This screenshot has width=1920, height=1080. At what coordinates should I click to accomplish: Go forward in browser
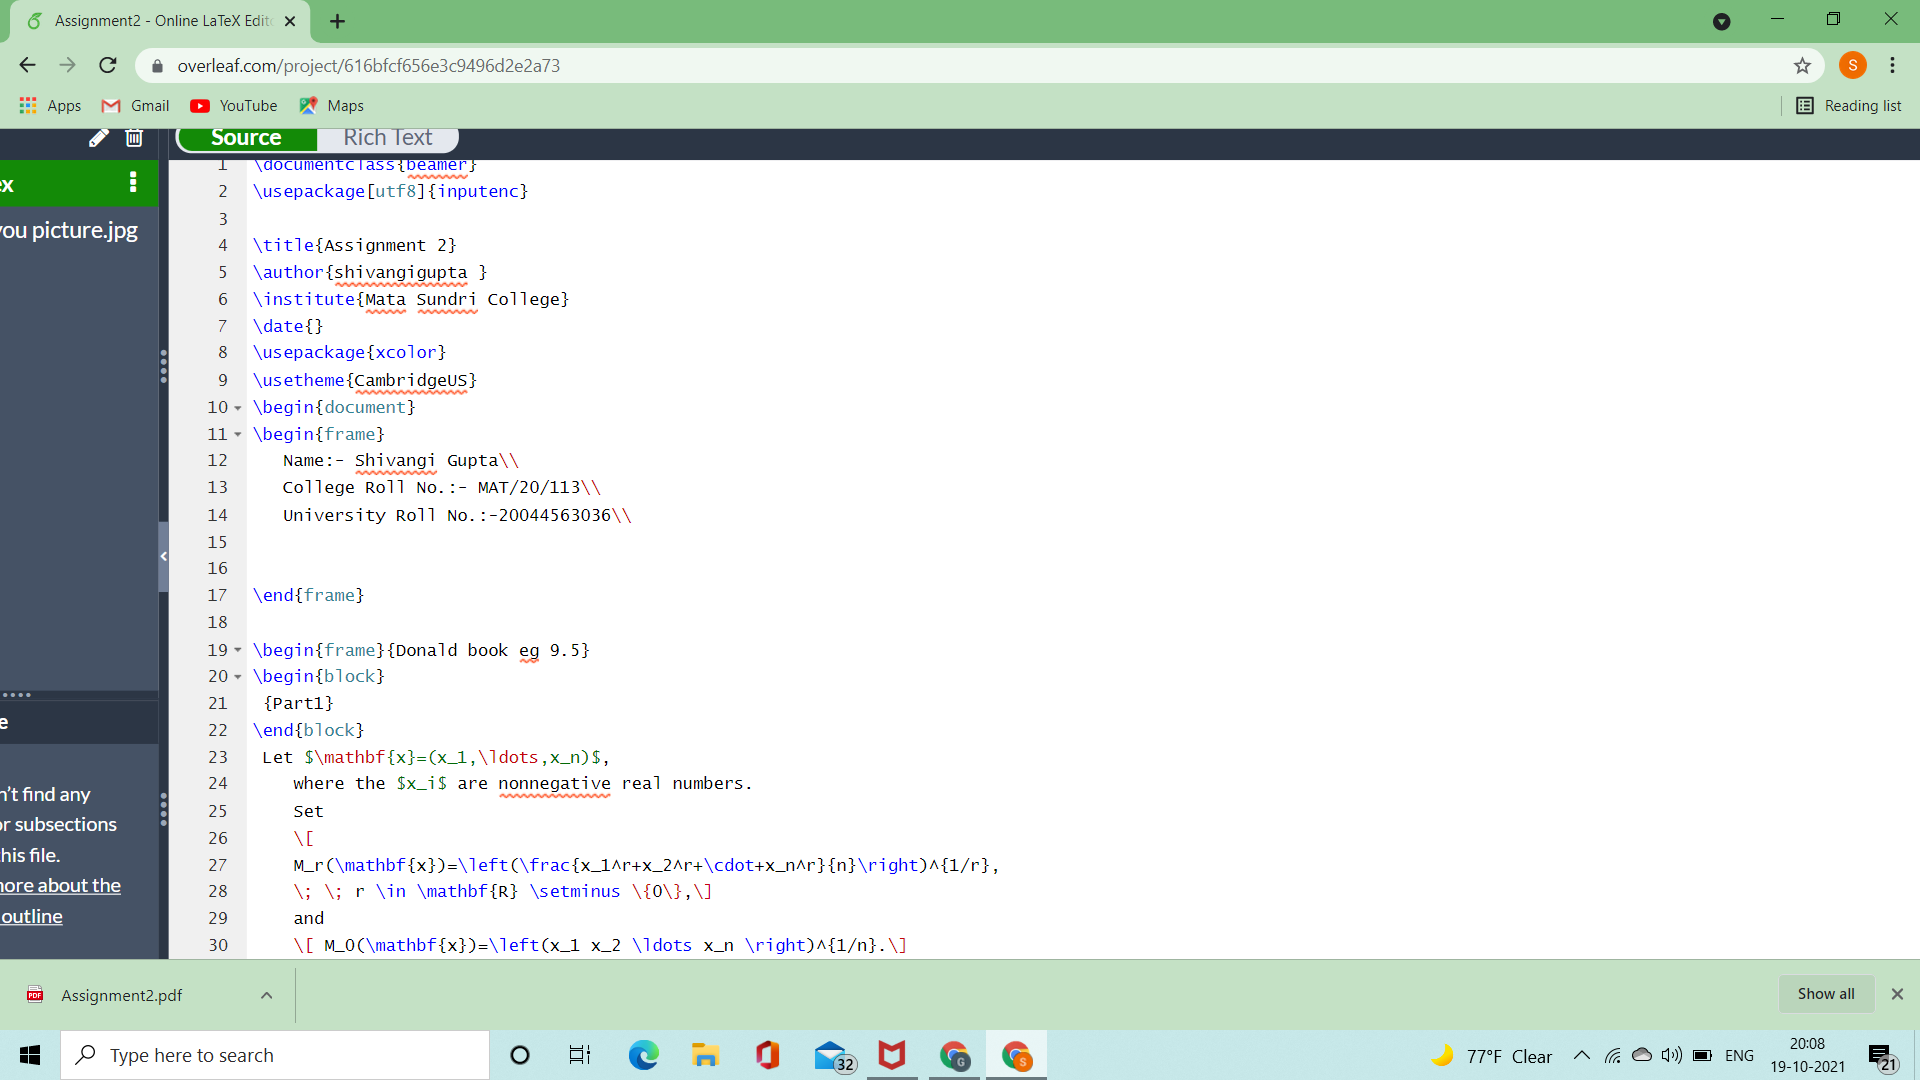point(68,65)
